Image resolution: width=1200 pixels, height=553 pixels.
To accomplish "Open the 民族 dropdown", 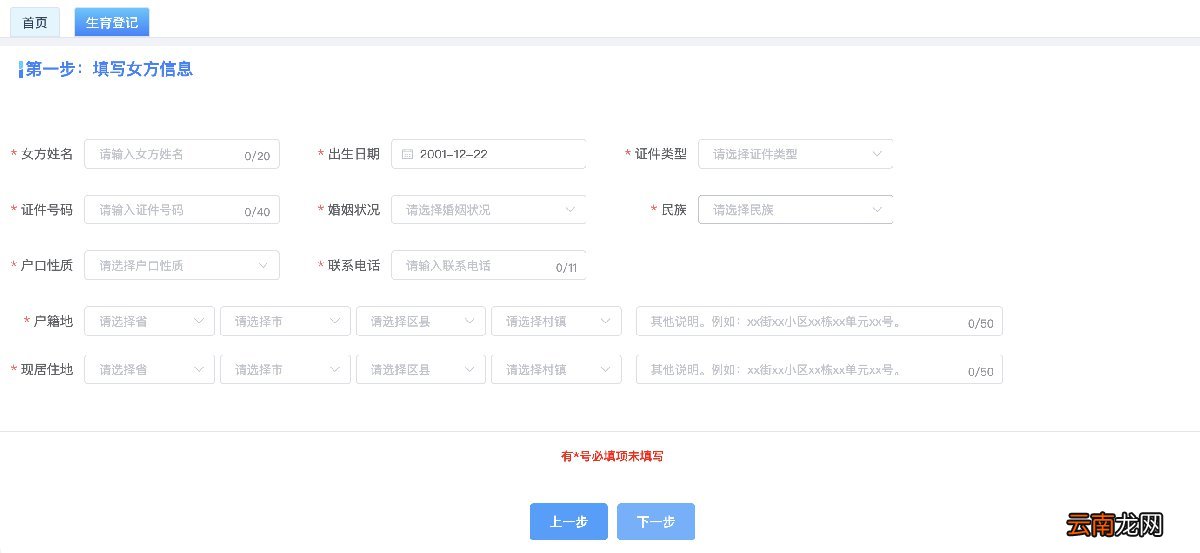I will [x=795, y=210].
